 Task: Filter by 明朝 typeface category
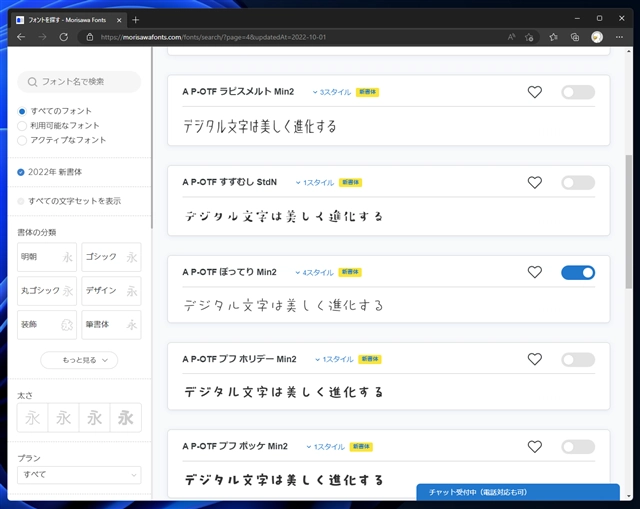tap(47, 257)
